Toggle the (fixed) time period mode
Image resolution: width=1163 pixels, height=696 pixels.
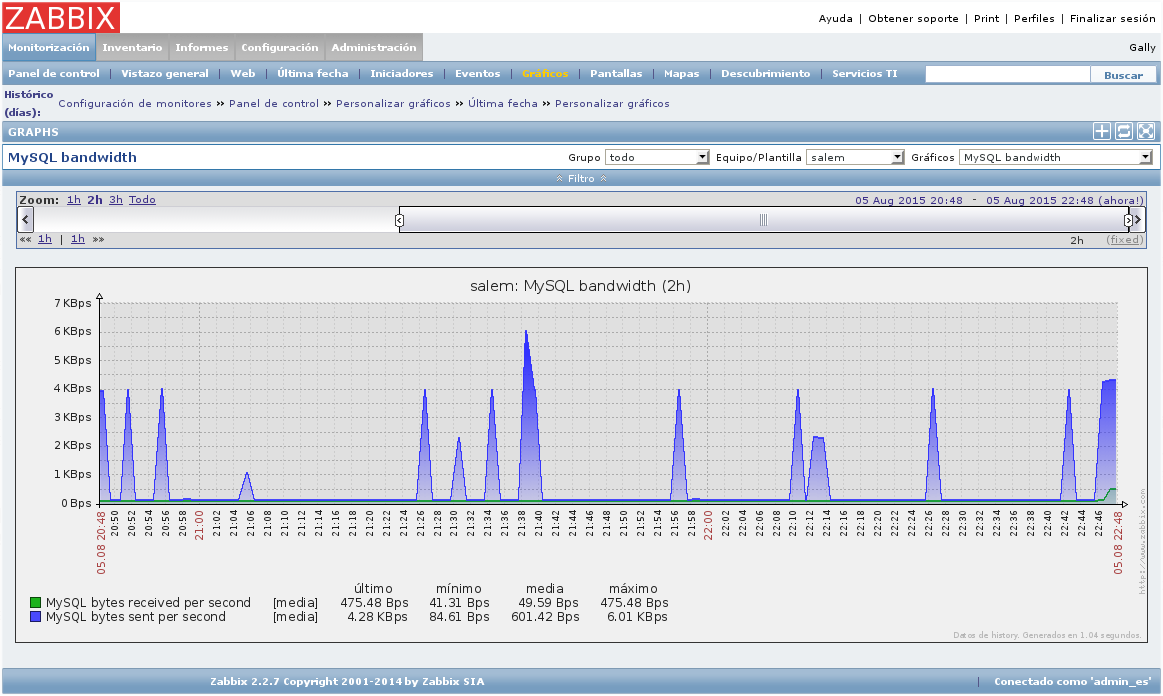[x=1124, y=240]
